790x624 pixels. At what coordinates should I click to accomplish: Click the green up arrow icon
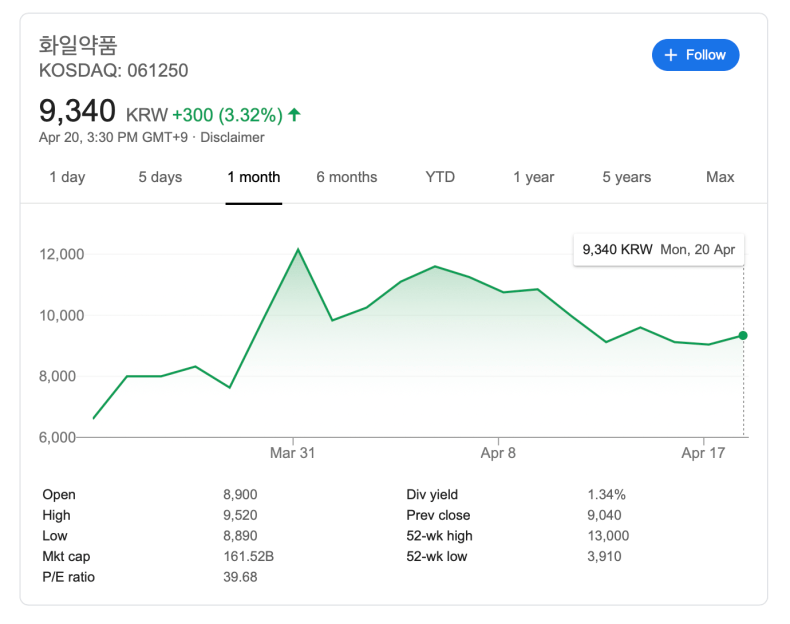294,115
